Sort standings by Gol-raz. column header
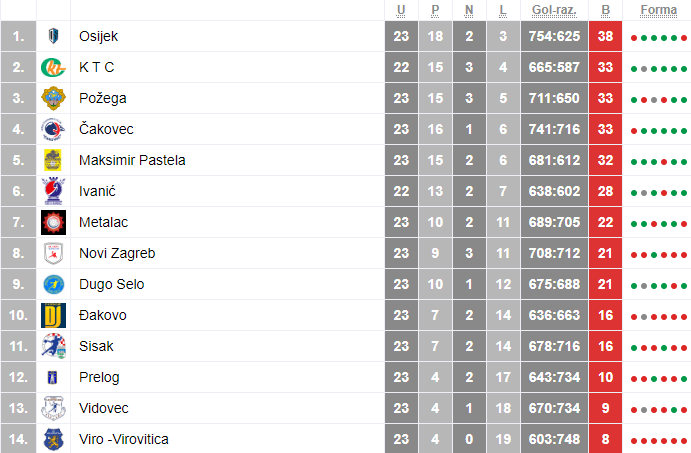 click(x=553, y=10)
